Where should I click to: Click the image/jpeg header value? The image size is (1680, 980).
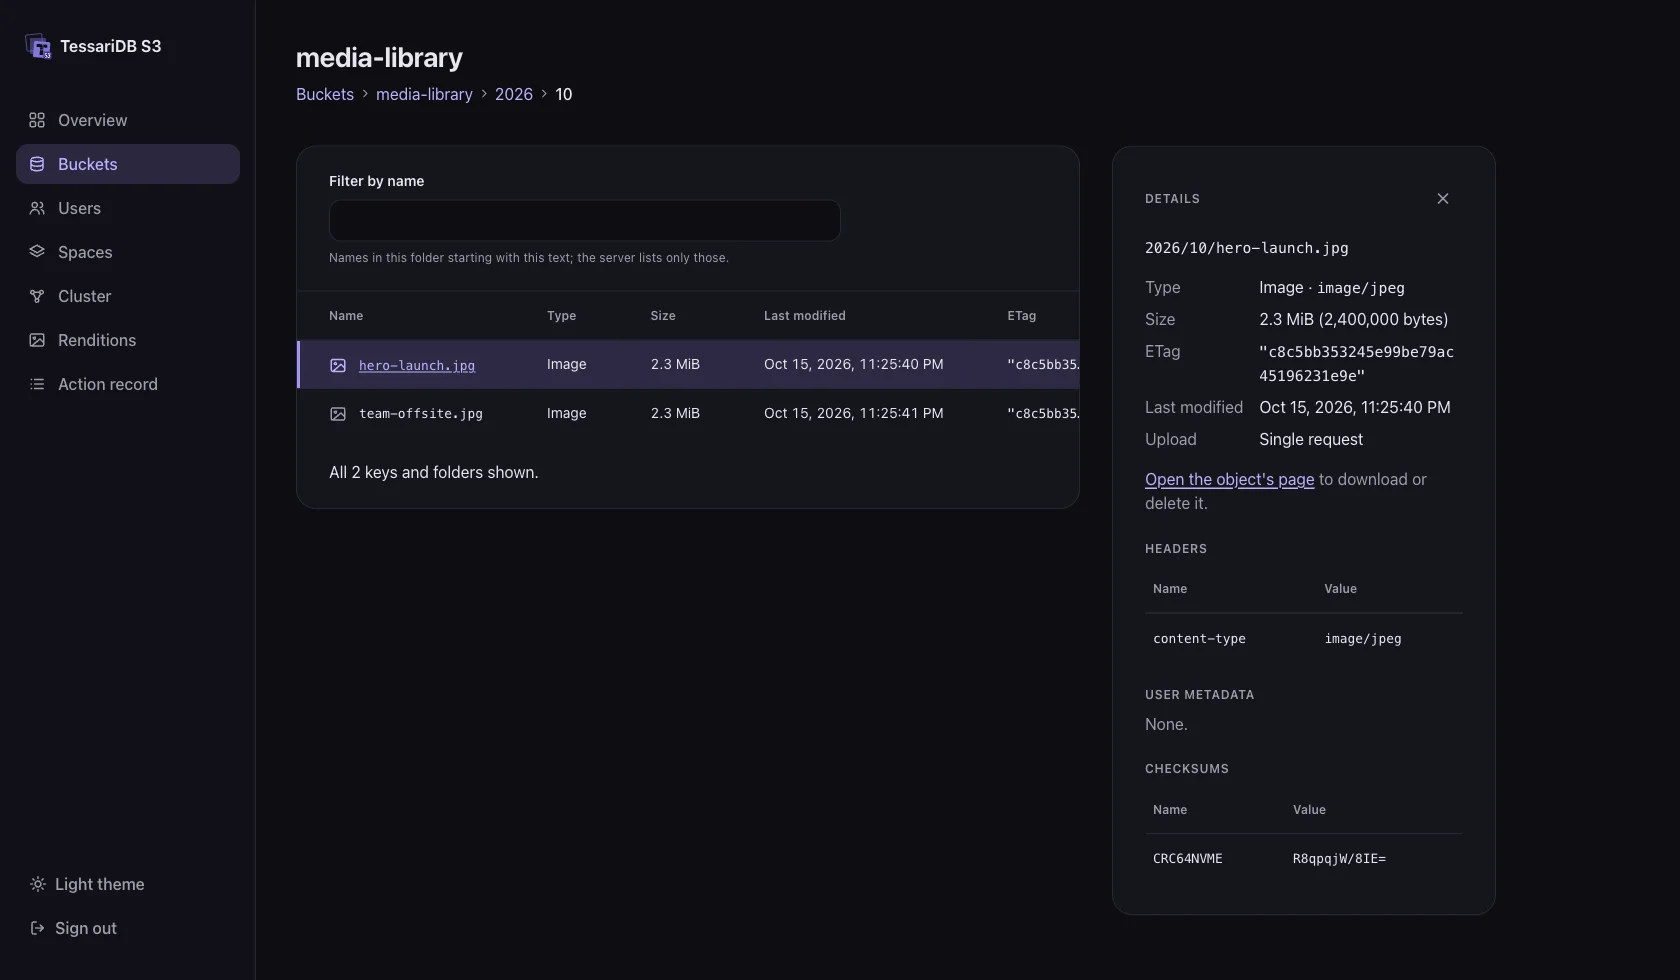click(x=1363, y=639)
